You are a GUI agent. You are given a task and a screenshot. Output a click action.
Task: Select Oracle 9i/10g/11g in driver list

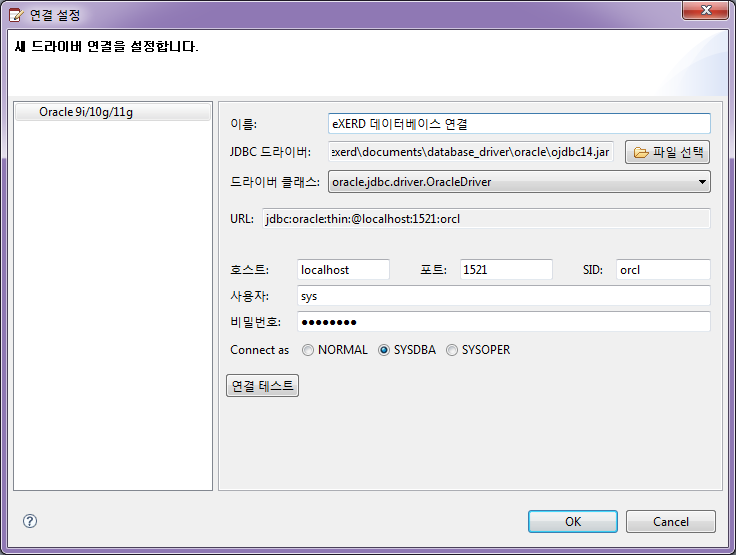click(113, 112)
